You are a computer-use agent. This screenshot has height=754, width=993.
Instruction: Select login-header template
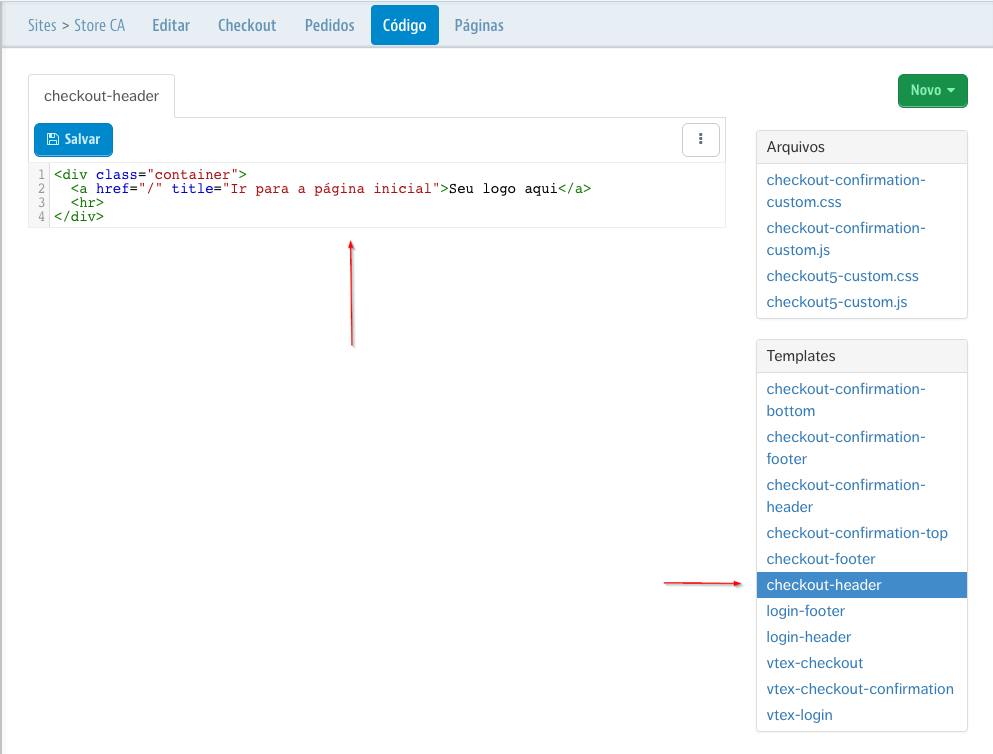click(x=808, y=637)
